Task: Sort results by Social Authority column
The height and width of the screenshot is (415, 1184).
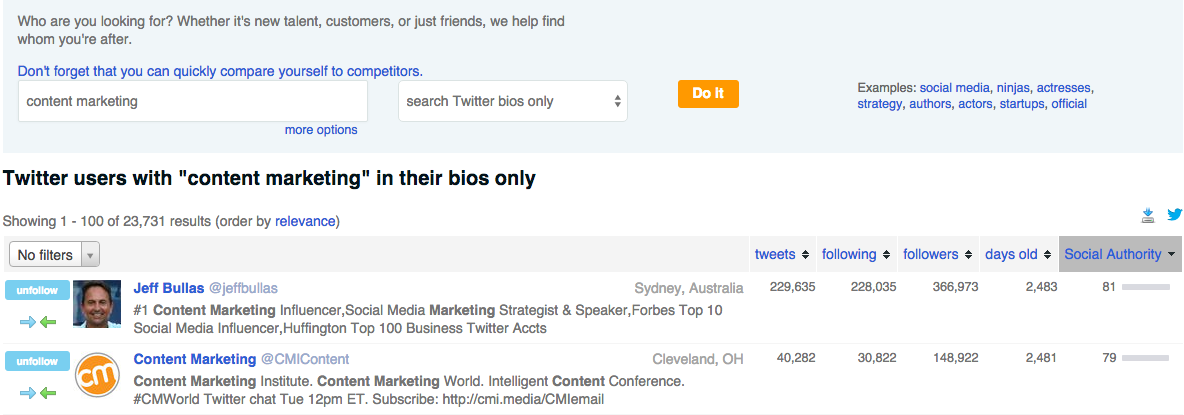Action: (1119, 254)
